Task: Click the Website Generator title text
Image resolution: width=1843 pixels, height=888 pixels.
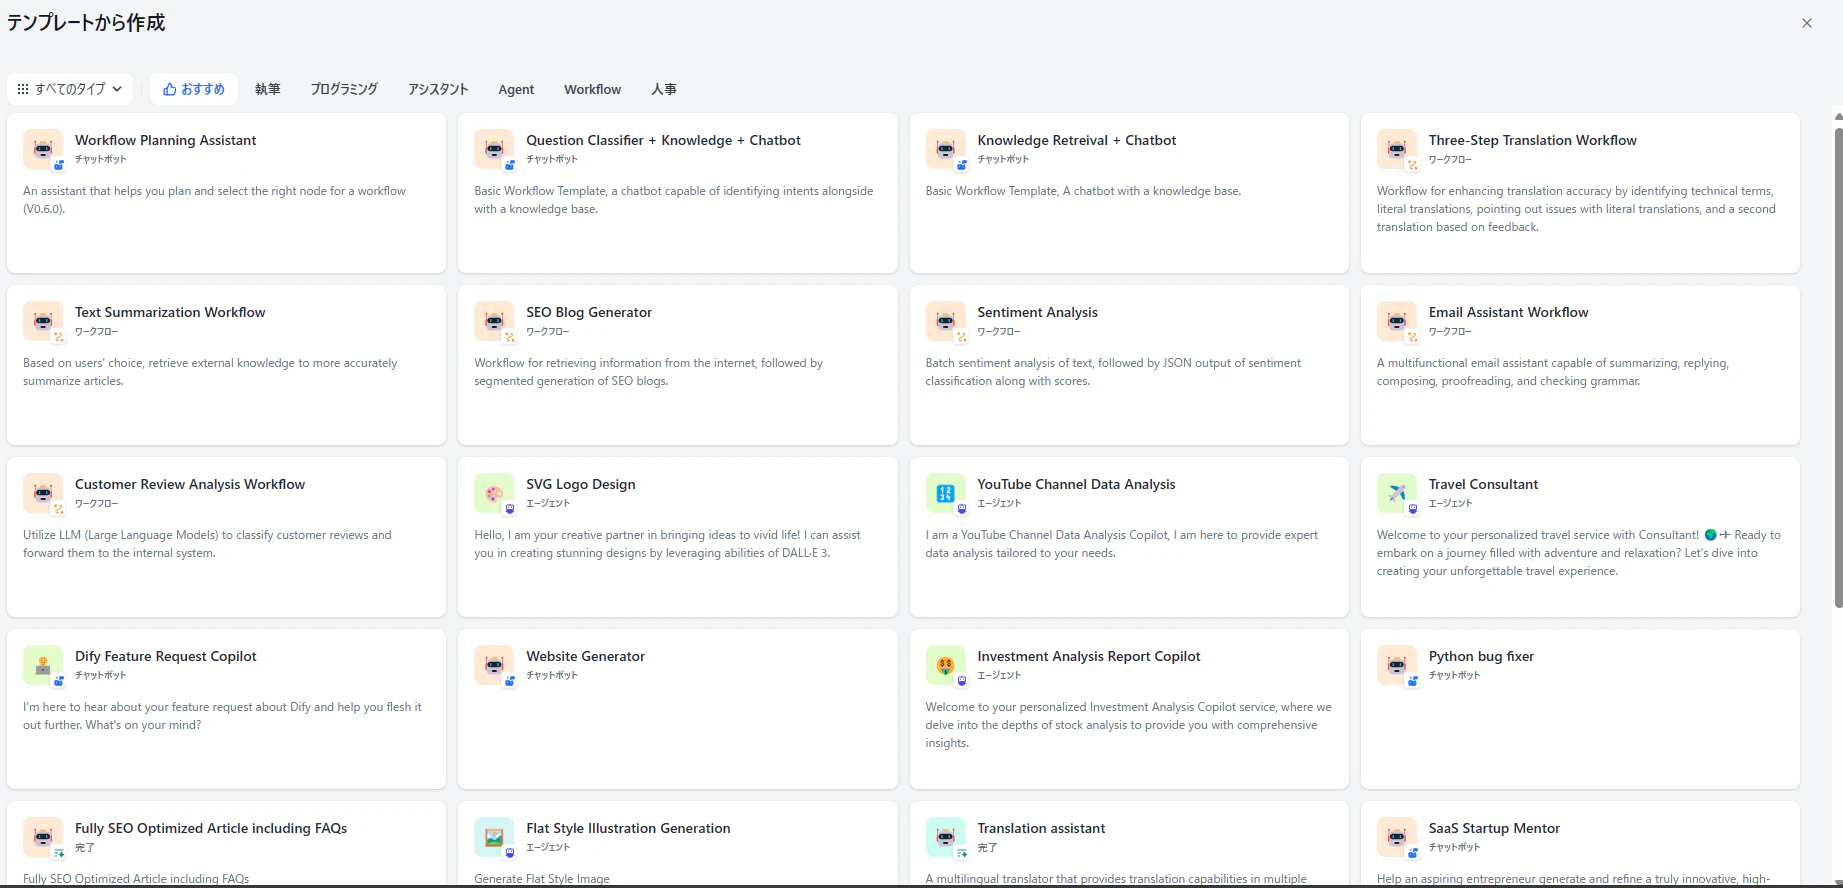Action: (x=585, y=656)
